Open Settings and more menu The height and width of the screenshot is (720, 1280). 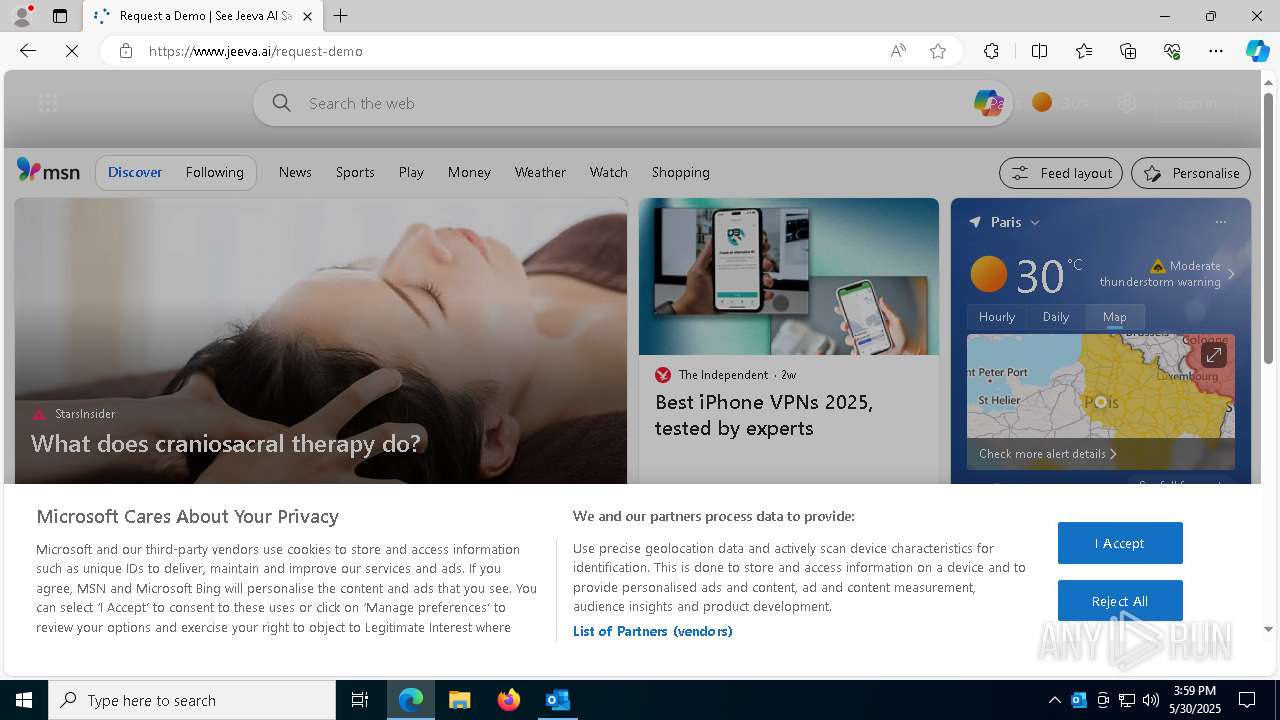click(1216, 51)
